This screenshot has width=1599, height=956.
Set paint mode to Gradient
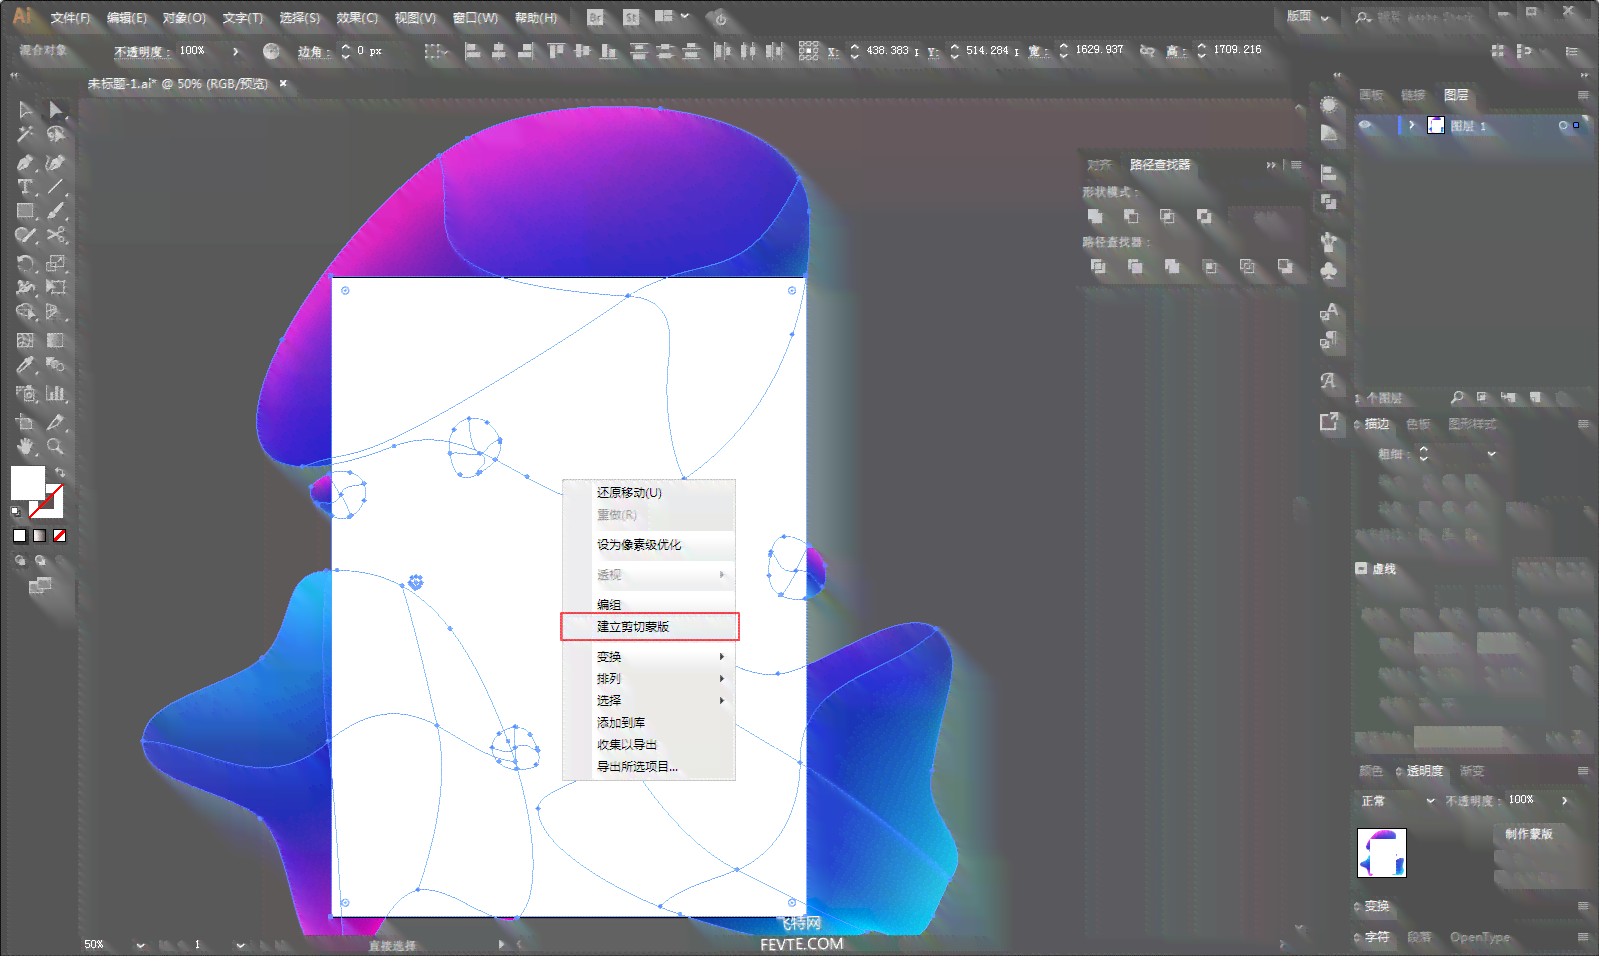tap(40, 536)
